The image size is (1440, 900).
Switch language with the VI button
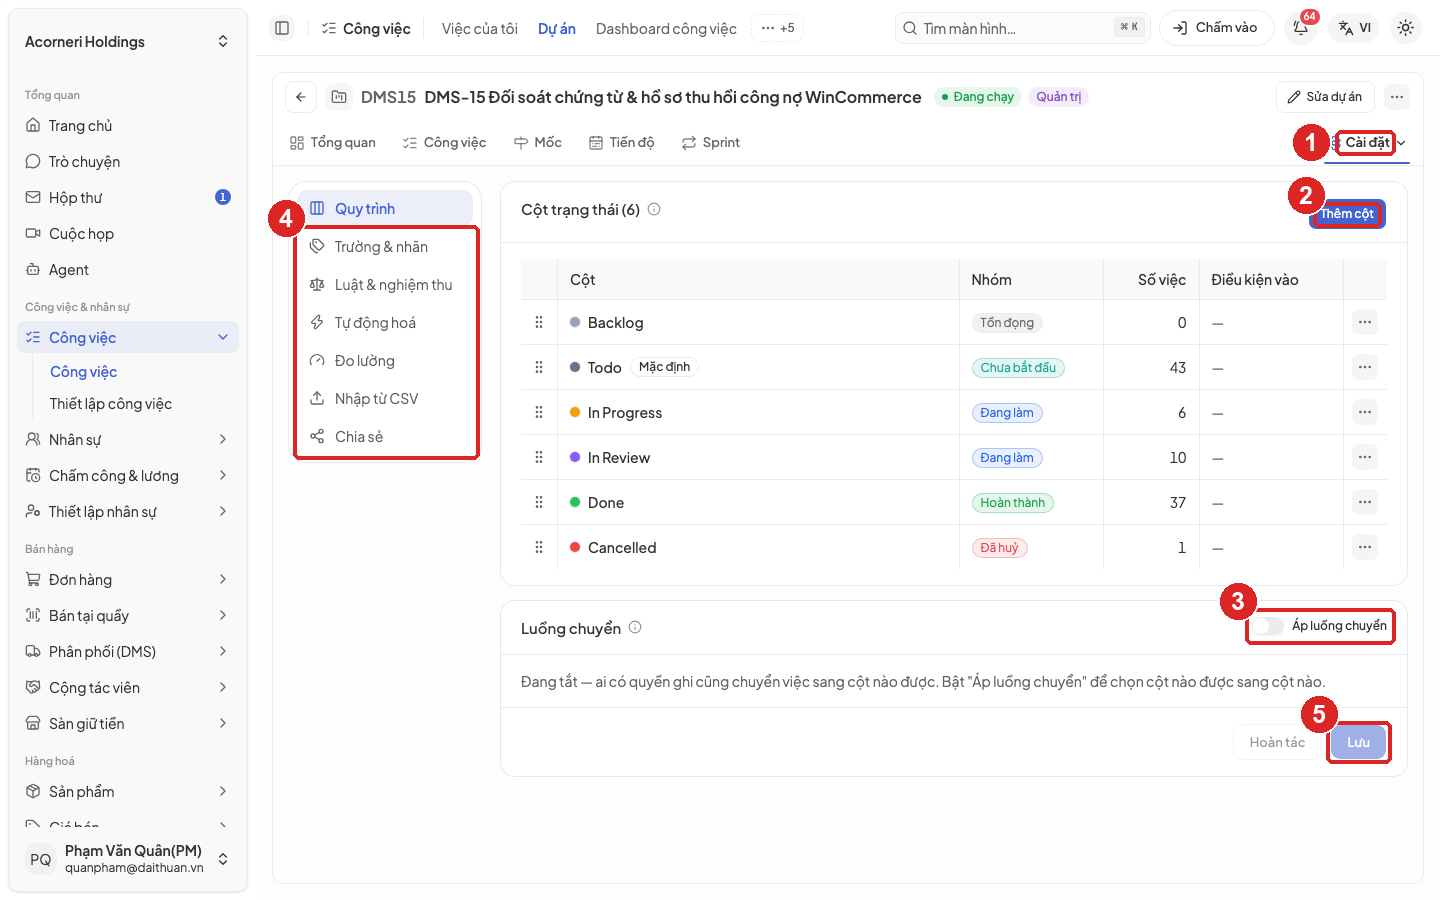pyautogui.click(x=1355, y=28)
